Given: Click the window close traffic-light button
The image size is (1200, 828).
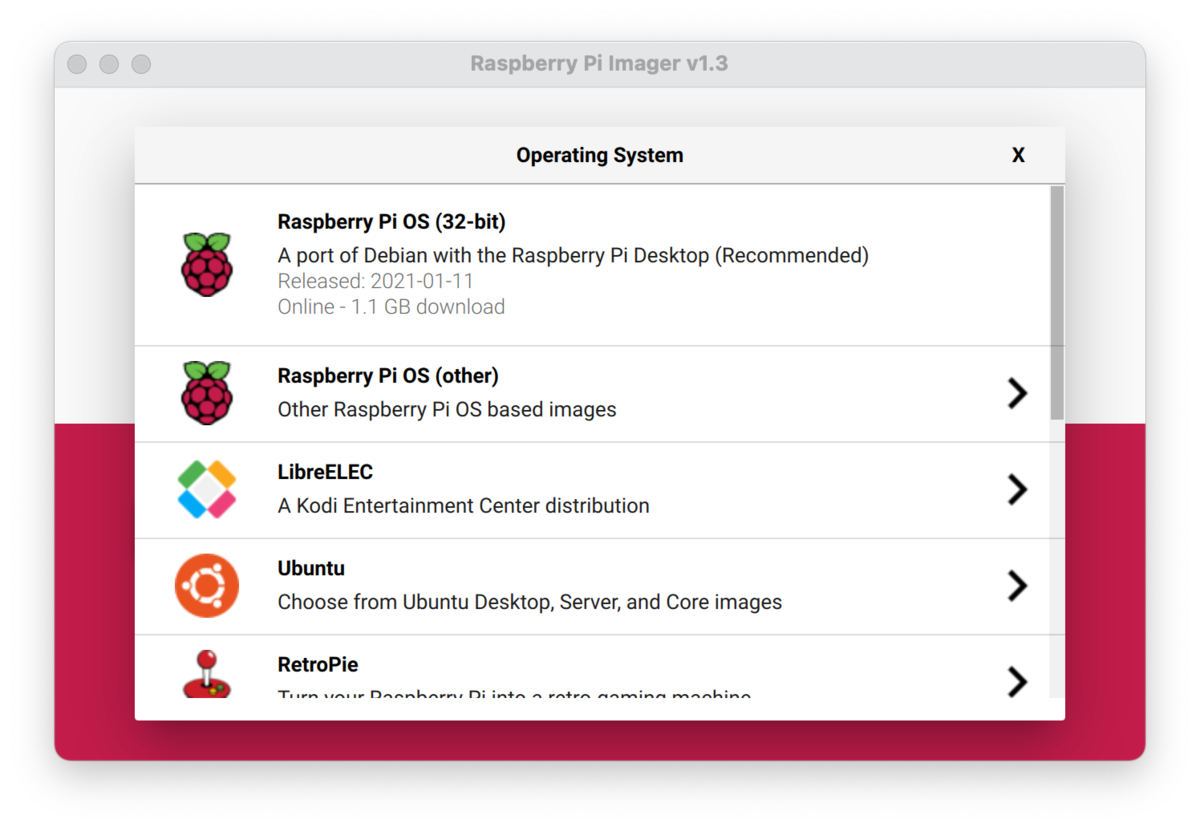Looking at the screenshot, I should point(77,64).
